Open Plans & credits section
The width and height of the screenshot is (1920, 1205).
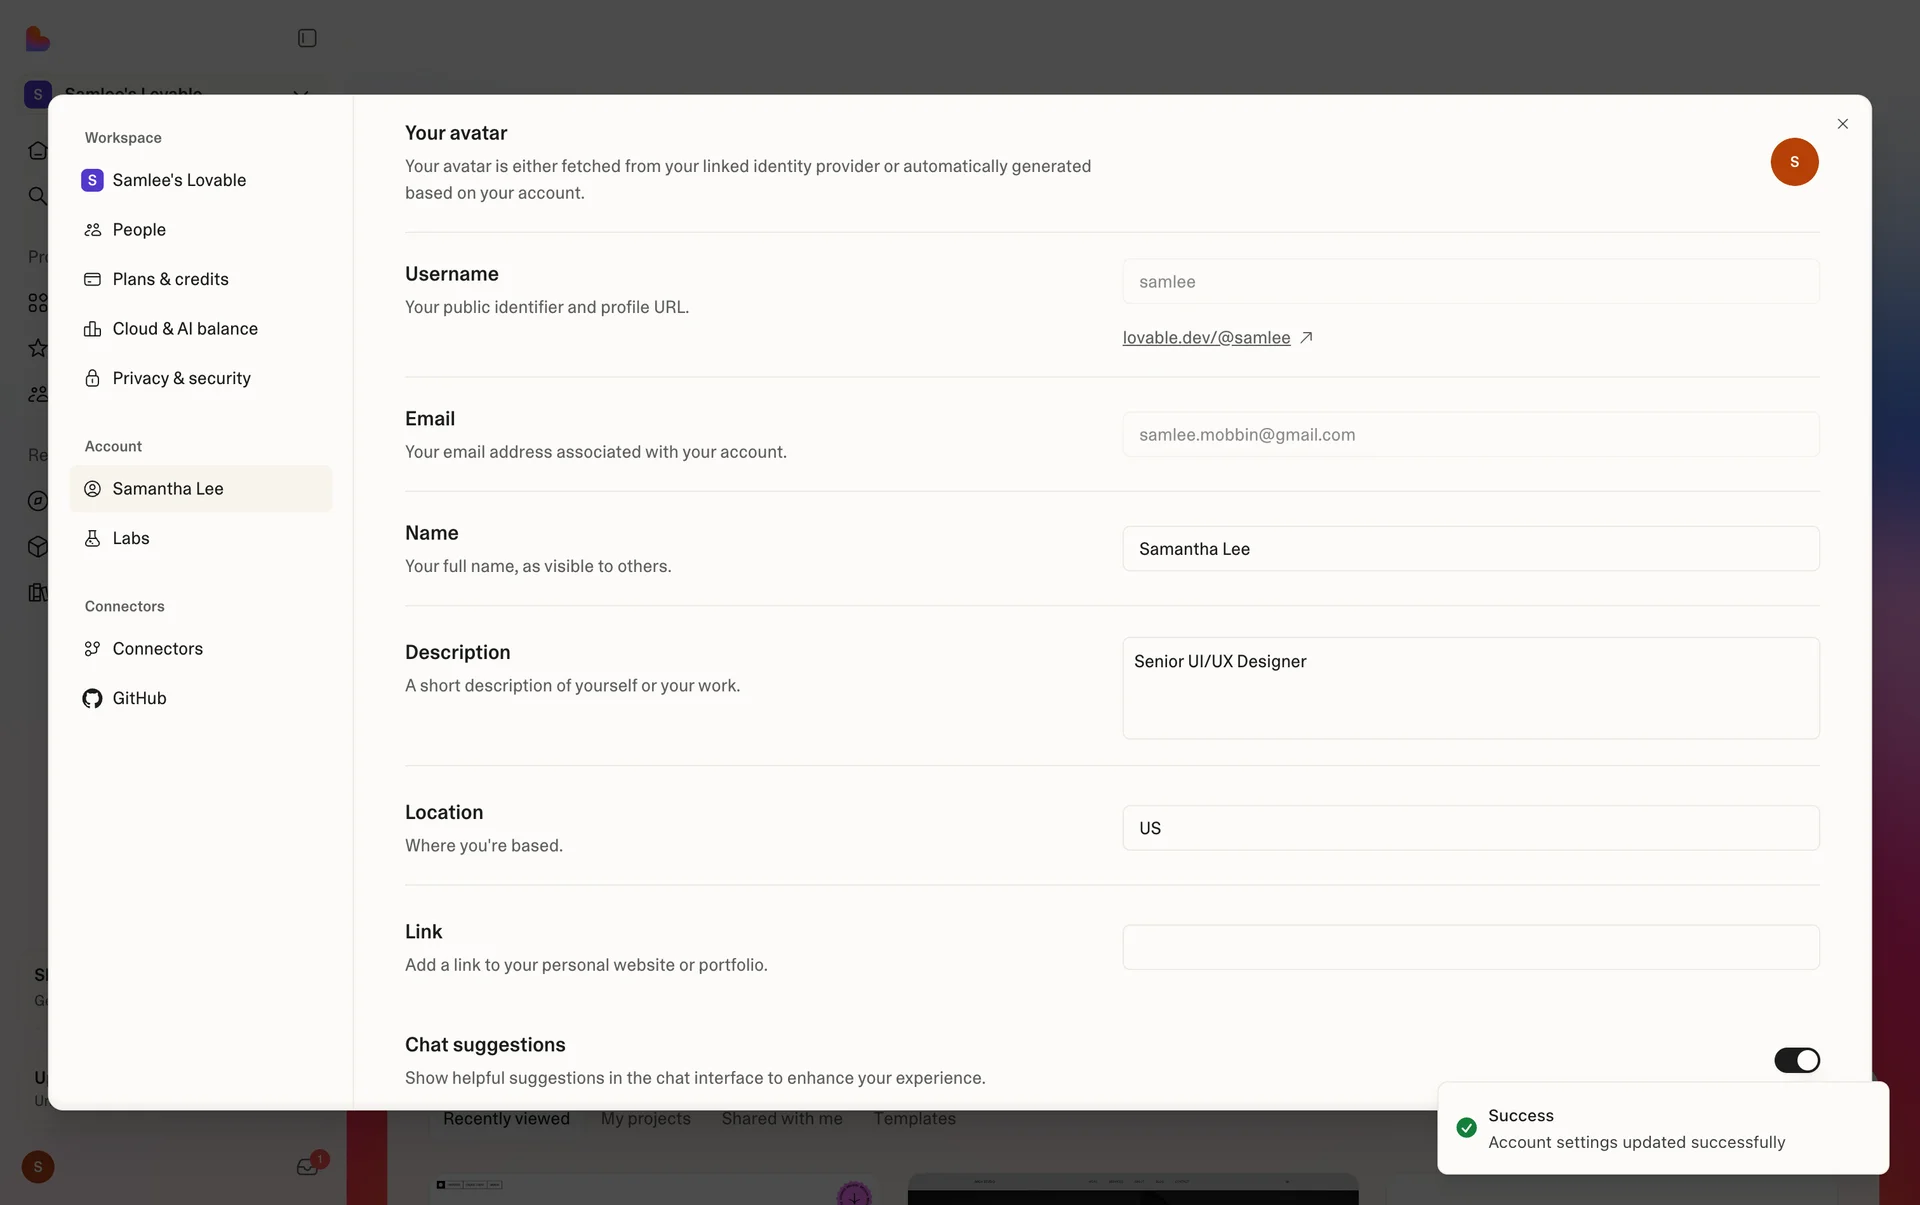click(170, 279)
